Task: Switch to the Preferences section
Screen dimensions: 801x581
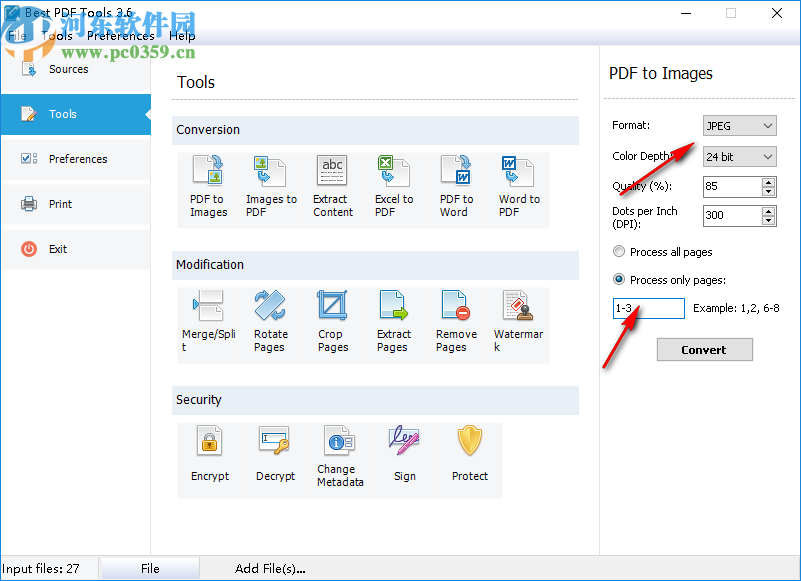Action: pos(75,159)
